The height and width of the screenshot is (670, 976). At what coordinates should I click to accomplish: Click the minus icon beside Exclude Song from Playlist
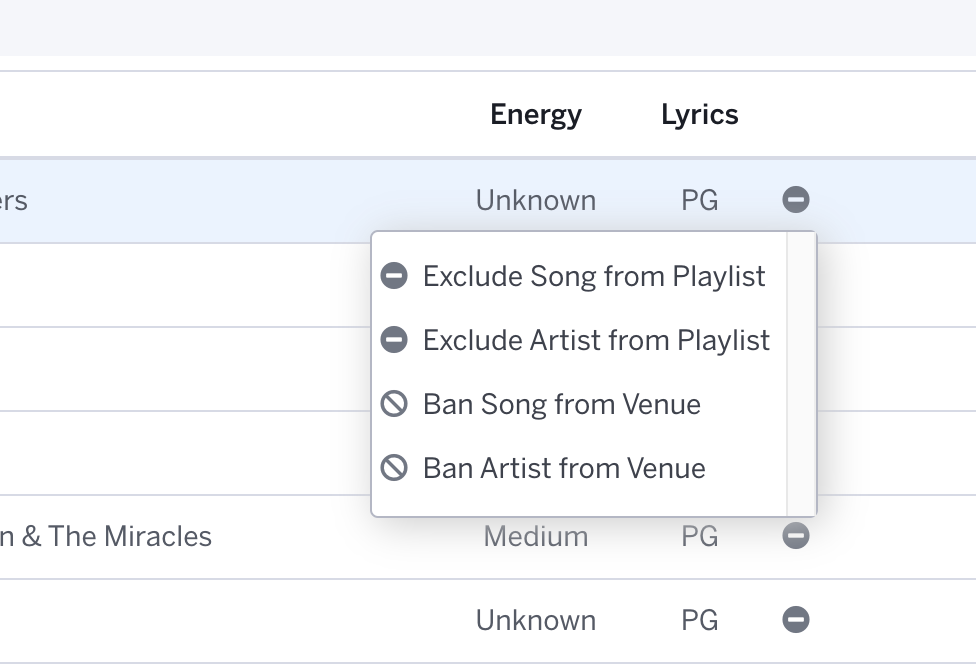pyautogui.click(x=394, y=276)
